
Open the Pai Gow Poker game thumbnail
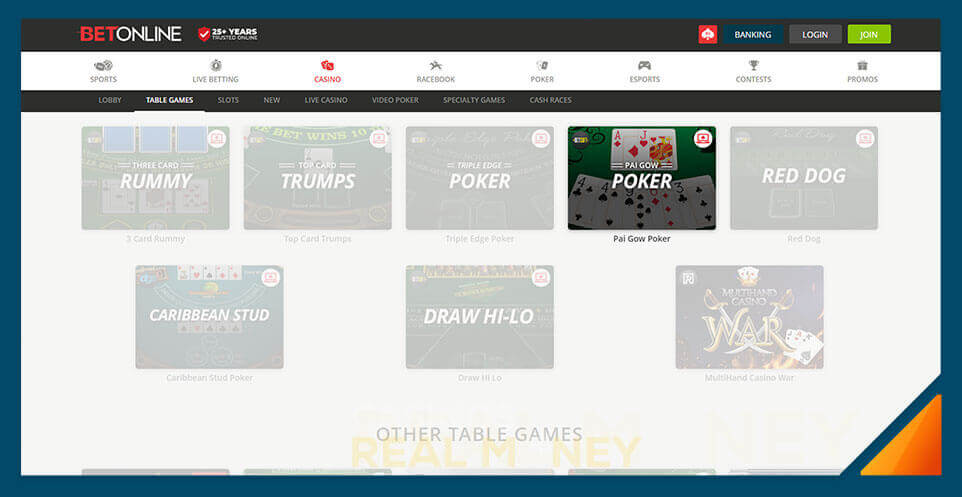coord(642,178)
